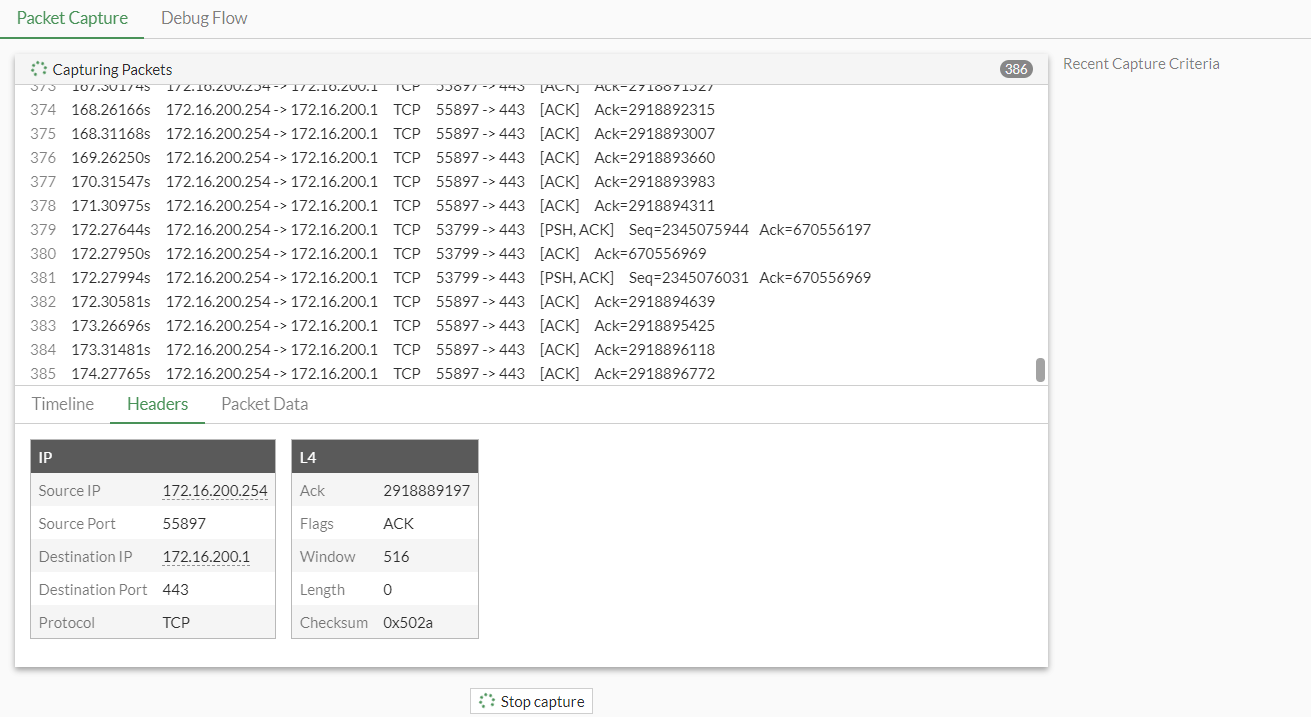The width and height of the screenshot is (1311, 717).
Task: Show the Packet Data tab
Action: pyautogui.click(x=265, y=404)
